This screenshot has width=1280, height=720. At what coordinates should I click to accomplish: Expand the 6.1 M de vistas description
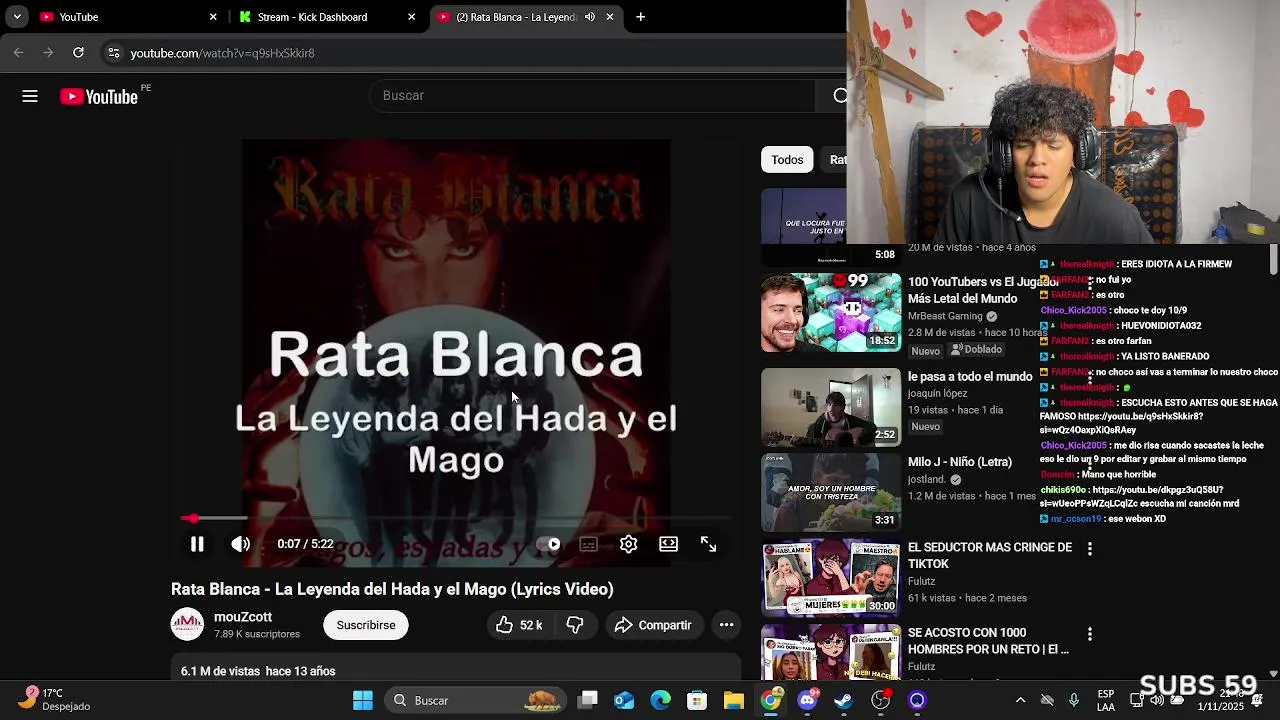pos(456,668)
